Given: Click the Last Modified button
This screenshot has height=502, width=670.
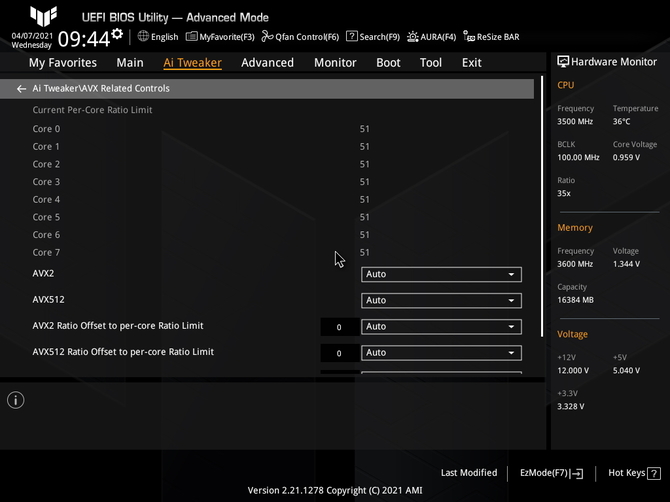Looking at the screenshot, I should pyautogui.click(x=468, y=473).
